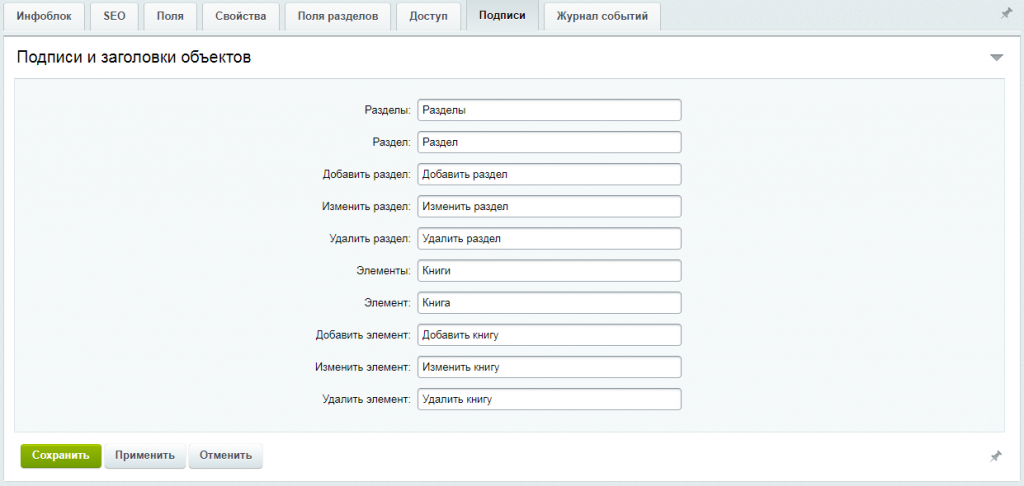Edit the Элементы field containing Книги
This screenshot has height=486, width=1024.
(x=549, y=270)
